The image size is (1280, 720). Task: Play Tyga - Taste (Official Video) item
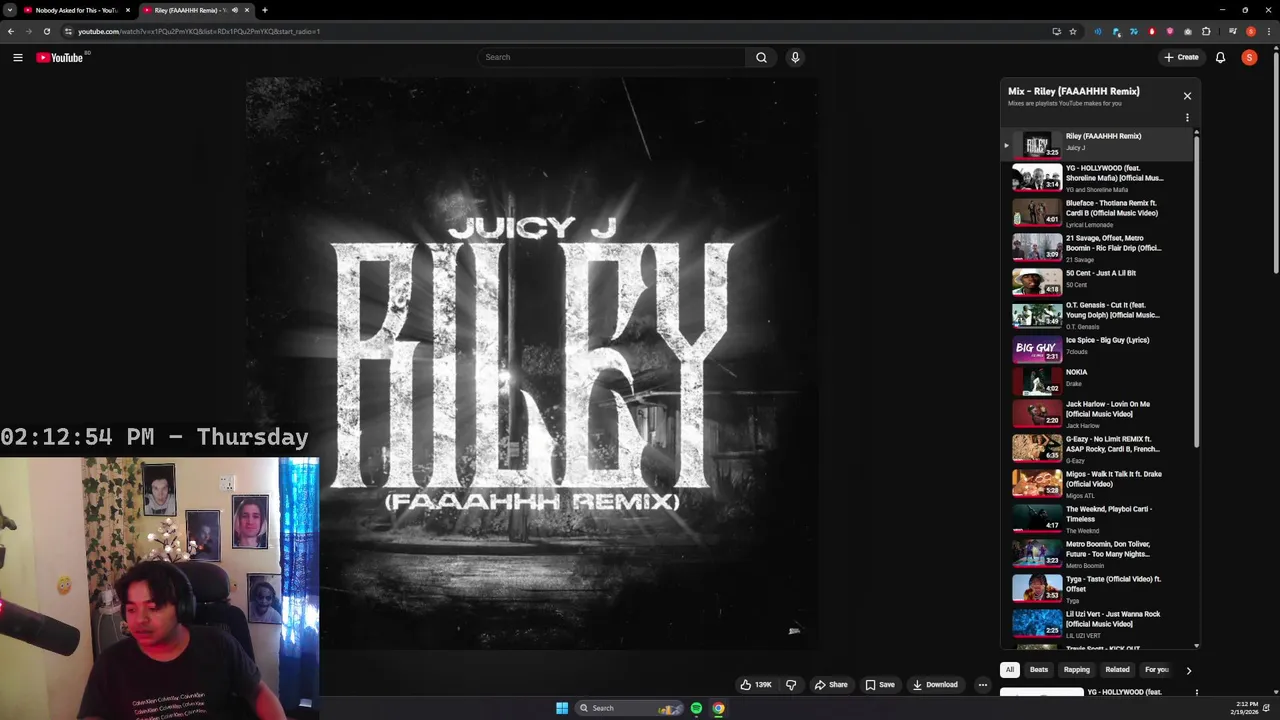point(1097,589)
